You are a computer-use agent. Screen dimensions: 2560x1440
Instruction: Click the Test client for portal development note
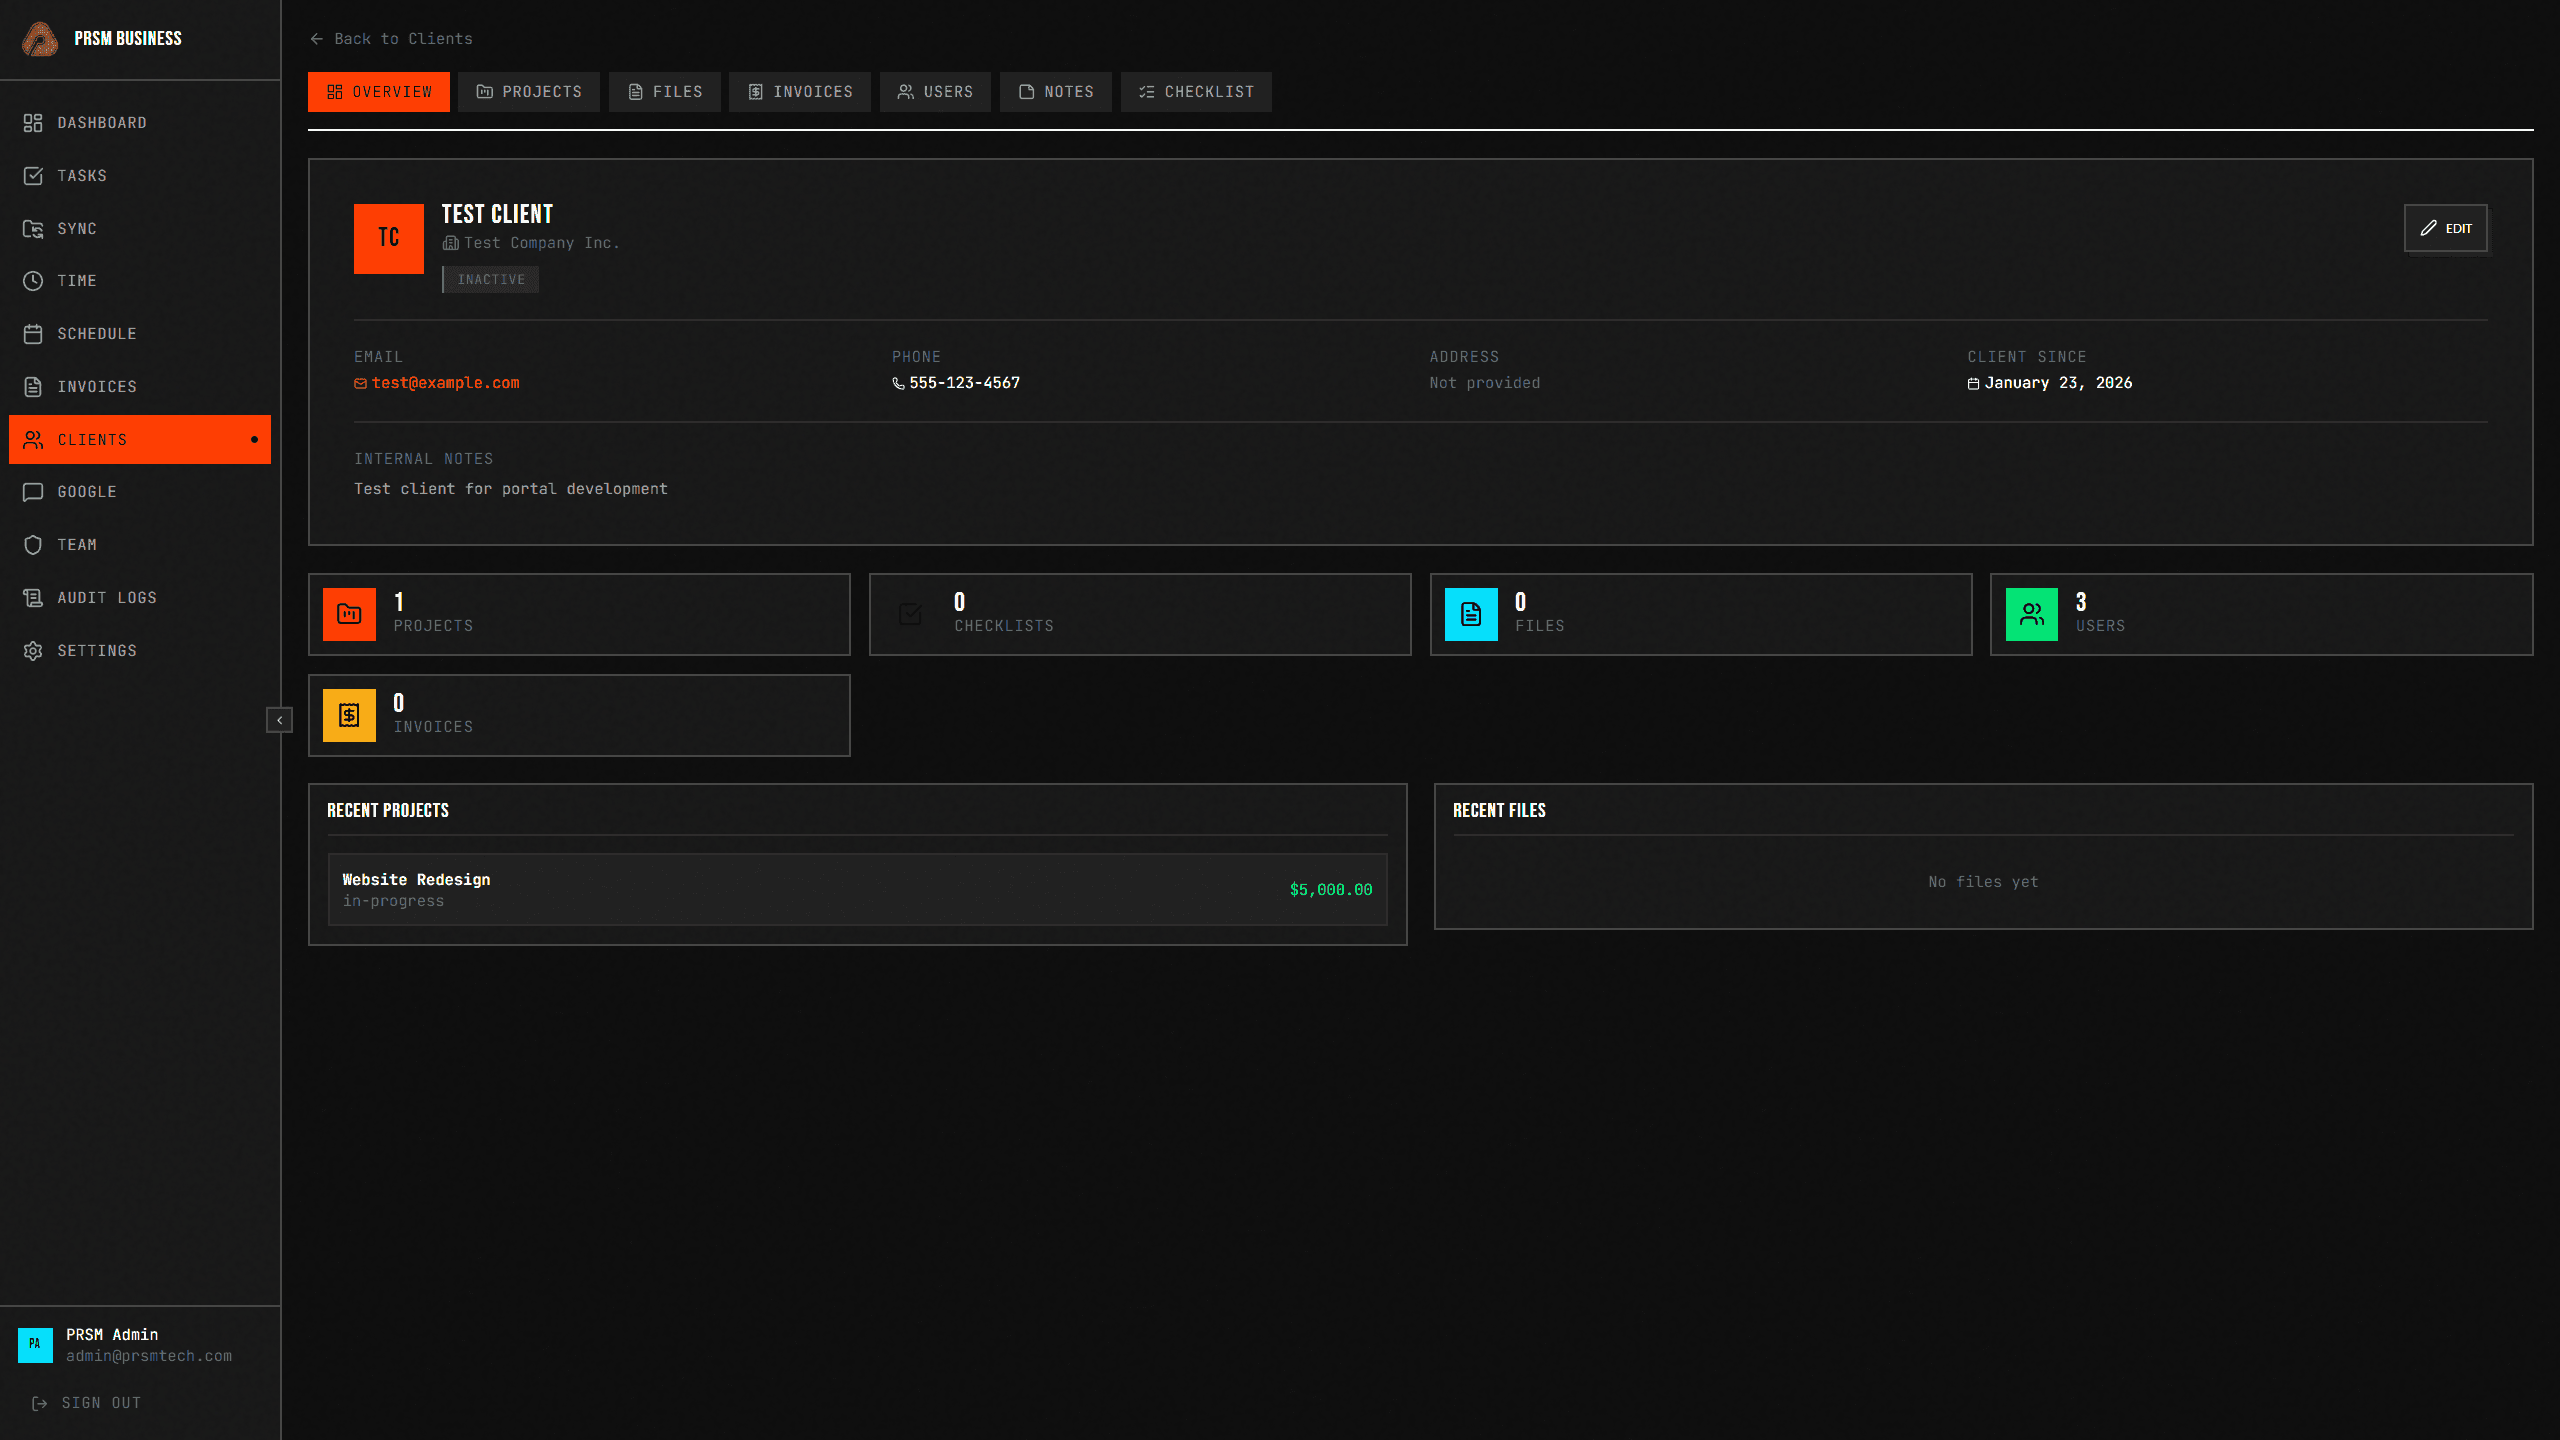click(511, 489)
